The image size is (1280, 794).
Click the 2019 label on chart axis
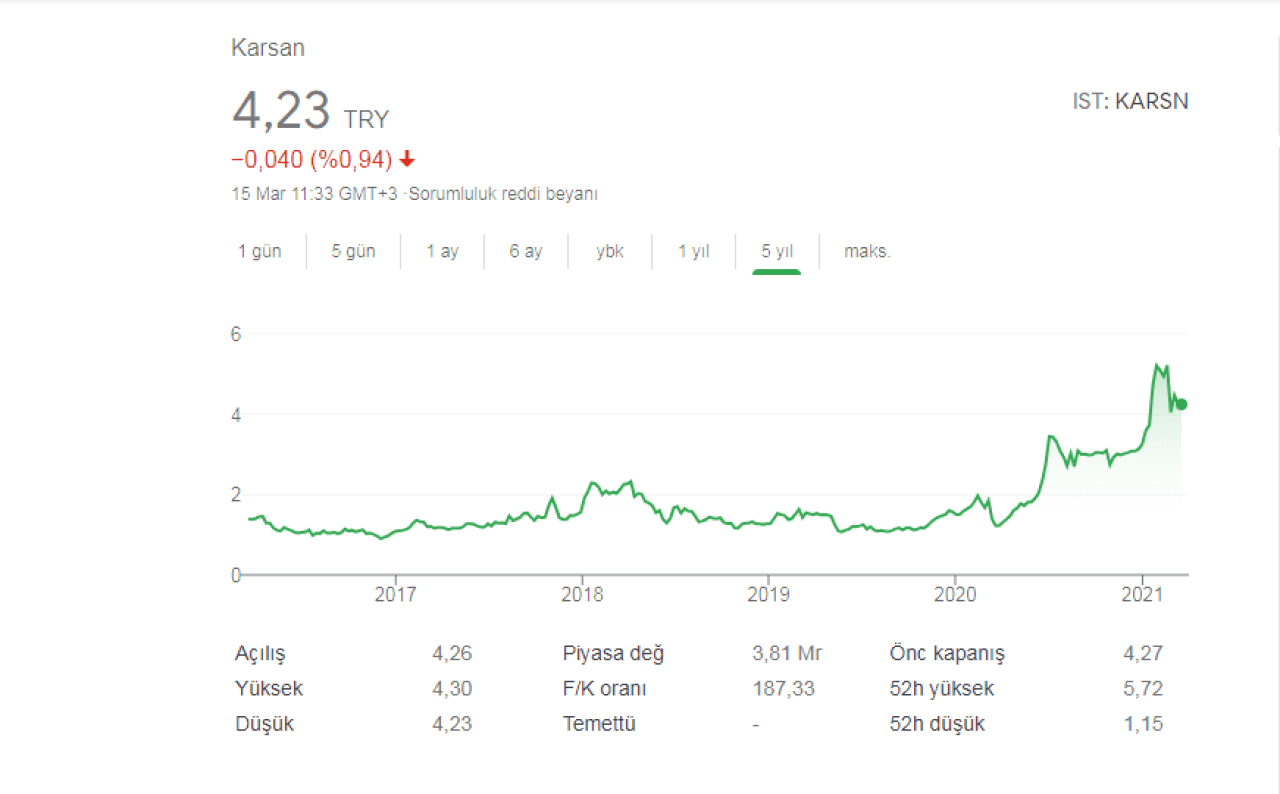[x=768, y=594]
